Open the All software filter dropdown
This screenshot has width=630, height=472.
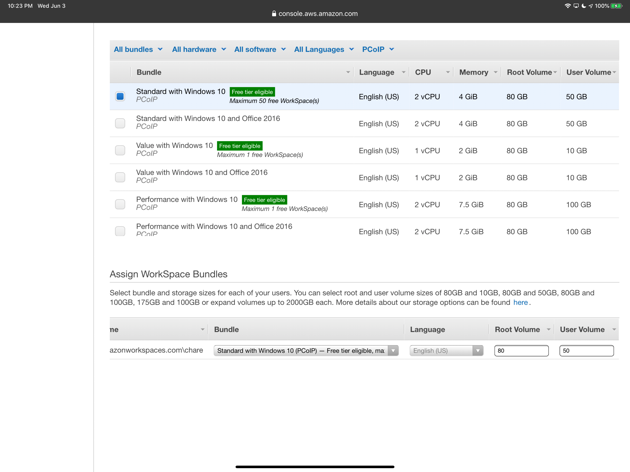coord(260,49)
